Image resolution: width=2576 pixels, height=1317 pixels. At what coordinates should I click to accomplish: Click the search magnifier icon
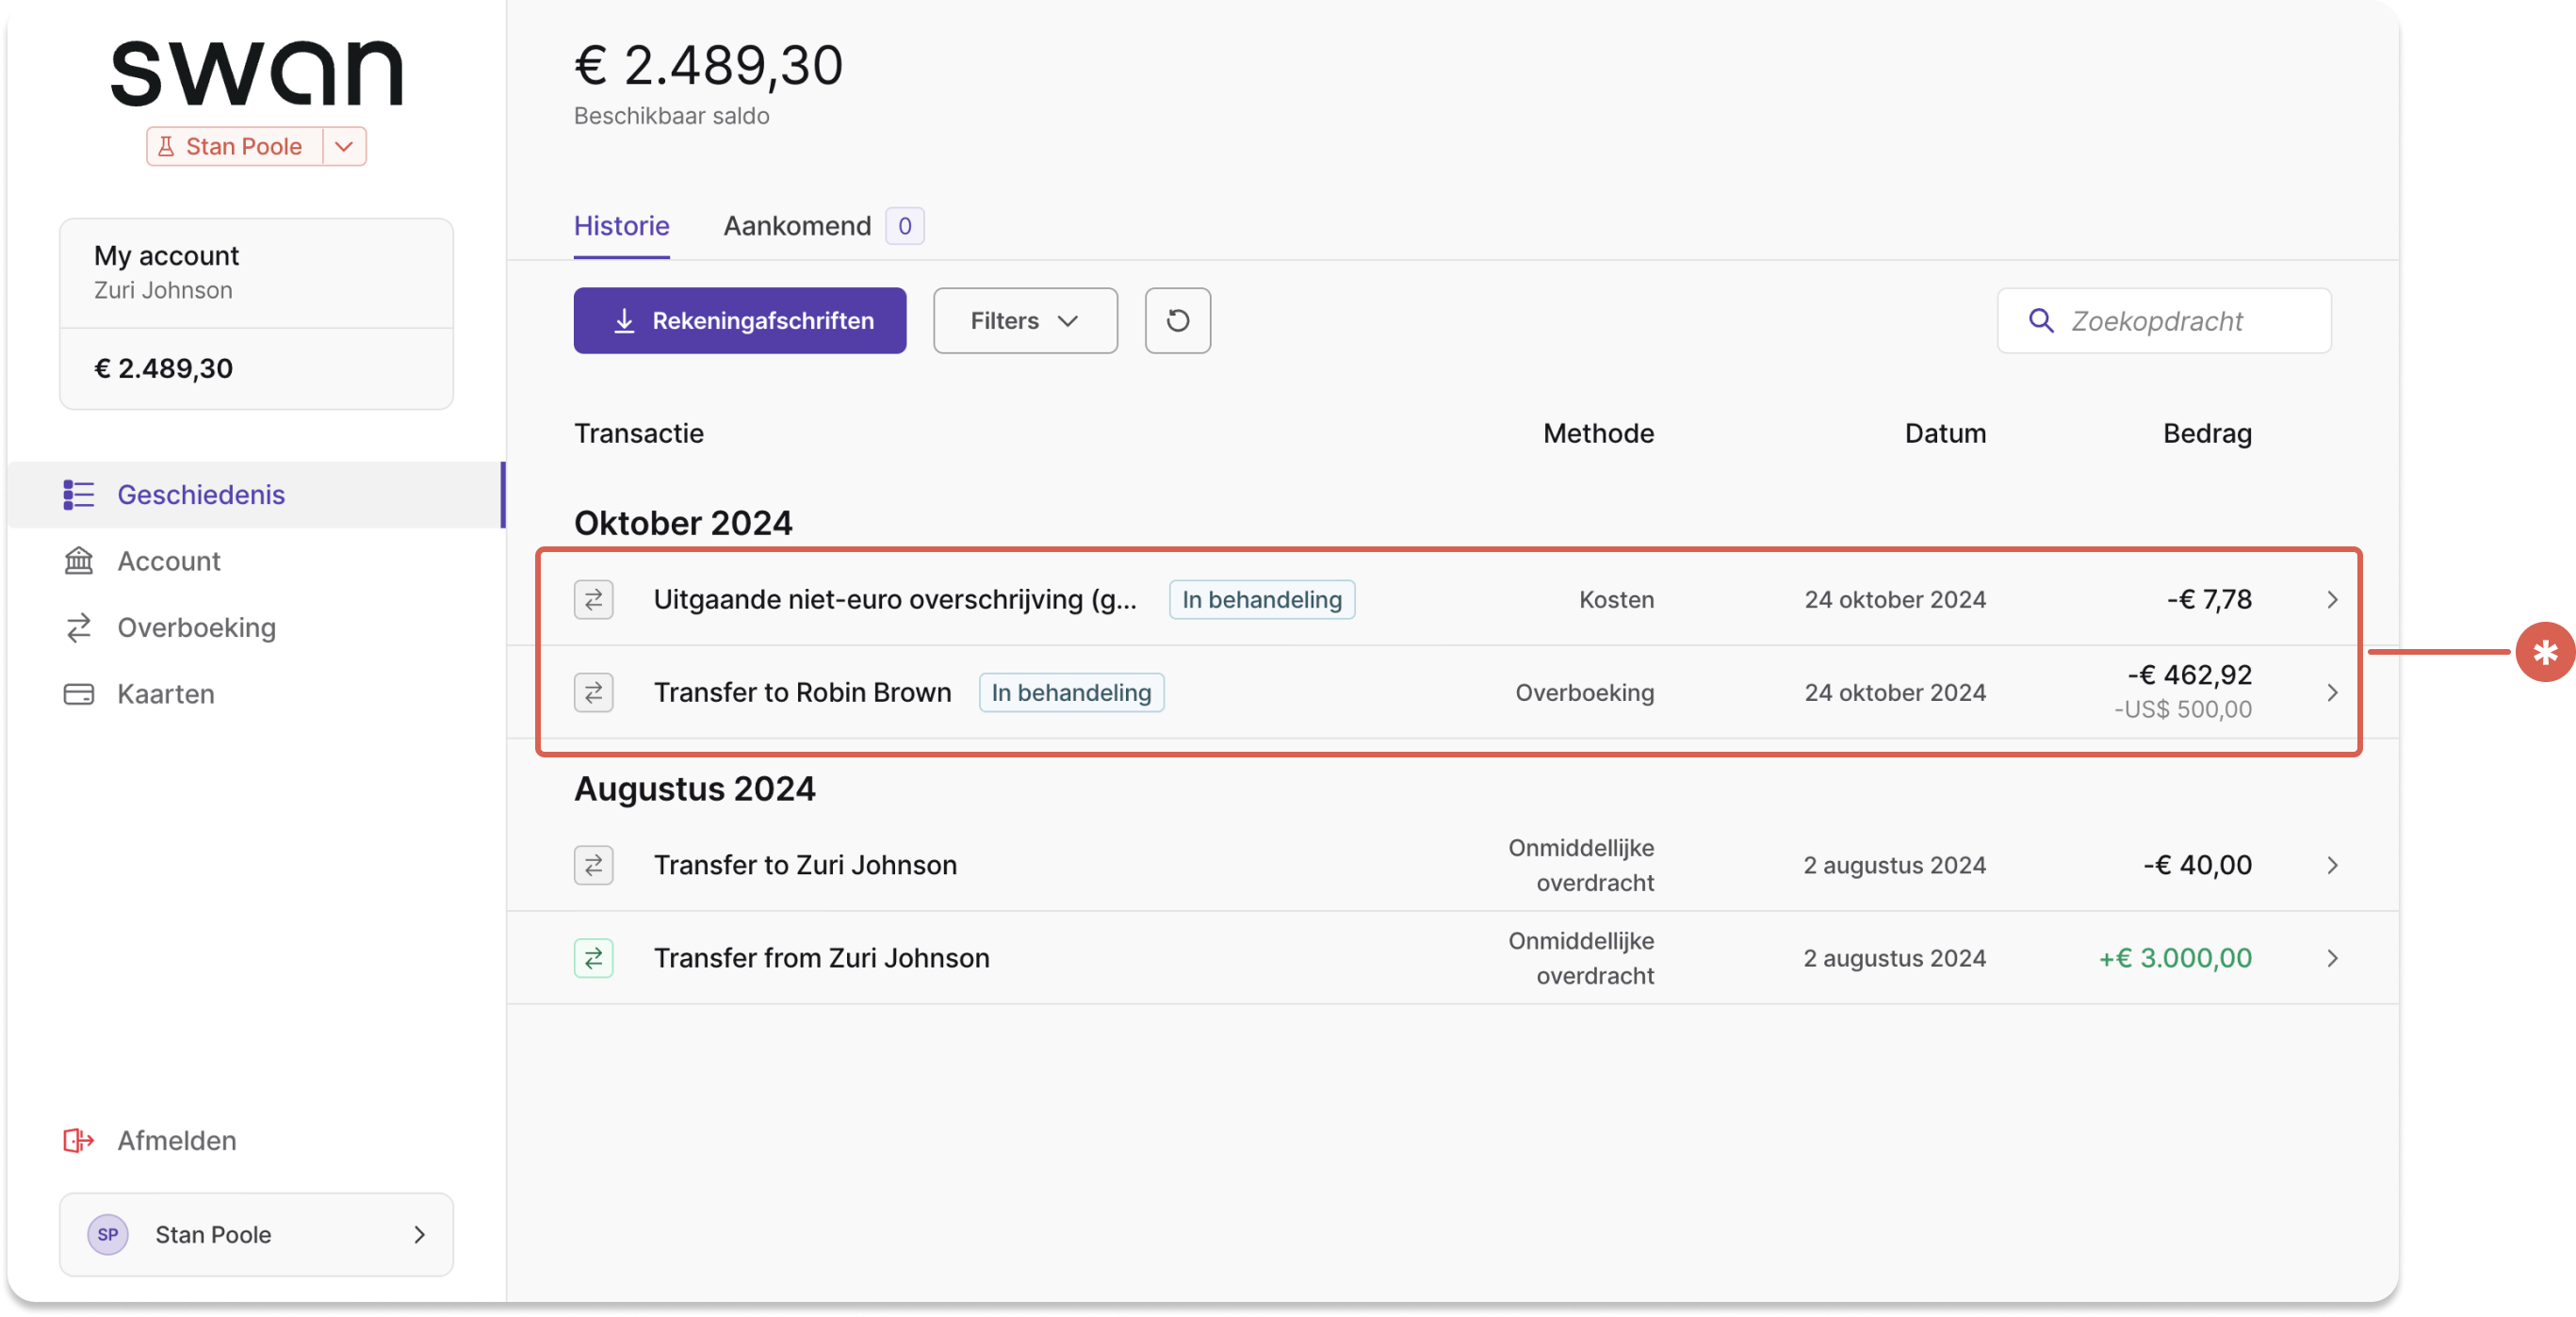[2041, 320]
